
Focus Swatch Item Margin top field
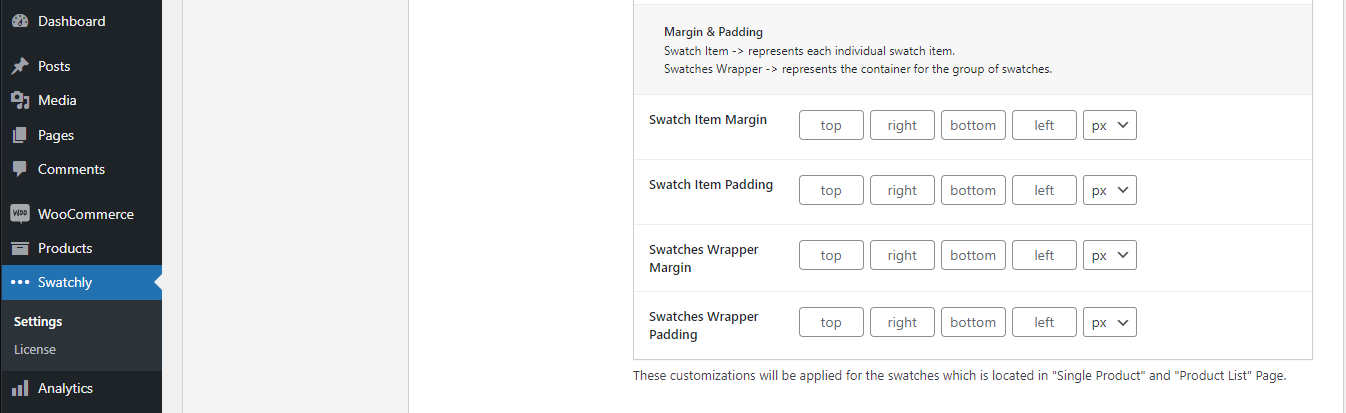831,125
